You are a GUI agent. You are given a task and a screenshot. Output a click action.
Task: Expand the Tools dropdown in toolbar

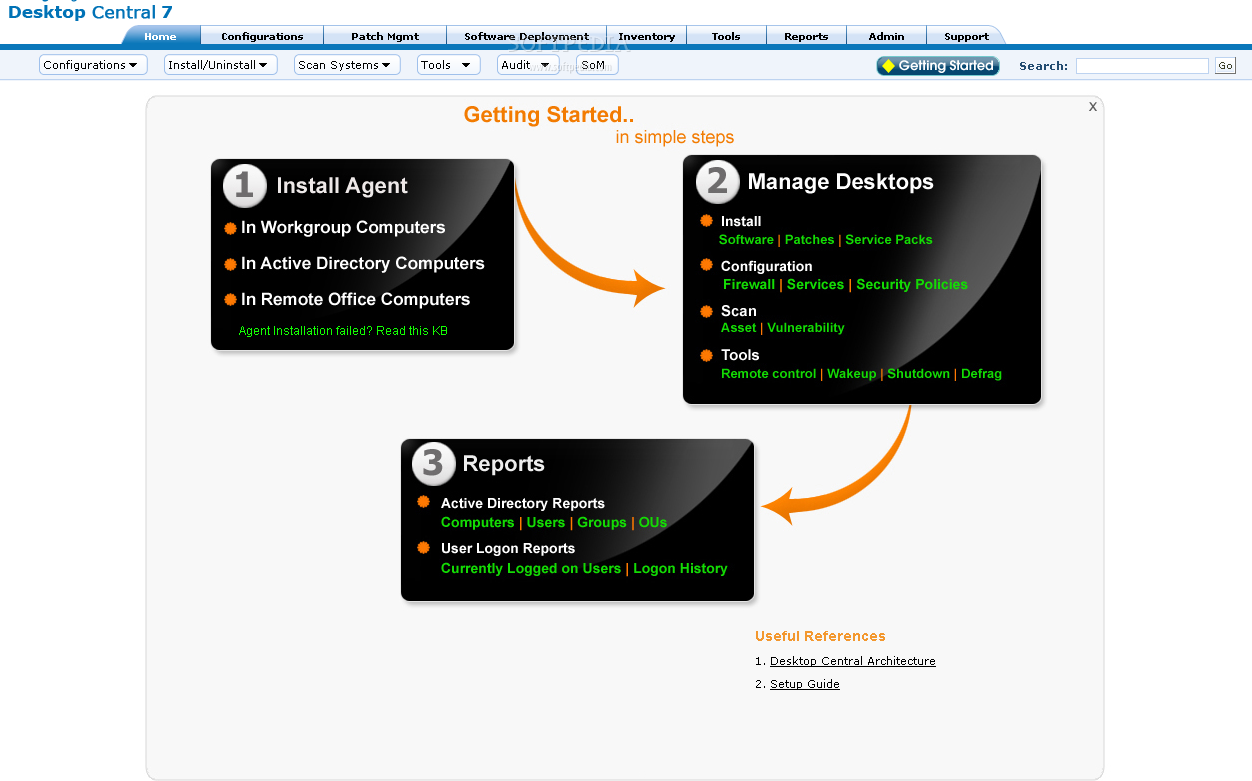[448, 65]
